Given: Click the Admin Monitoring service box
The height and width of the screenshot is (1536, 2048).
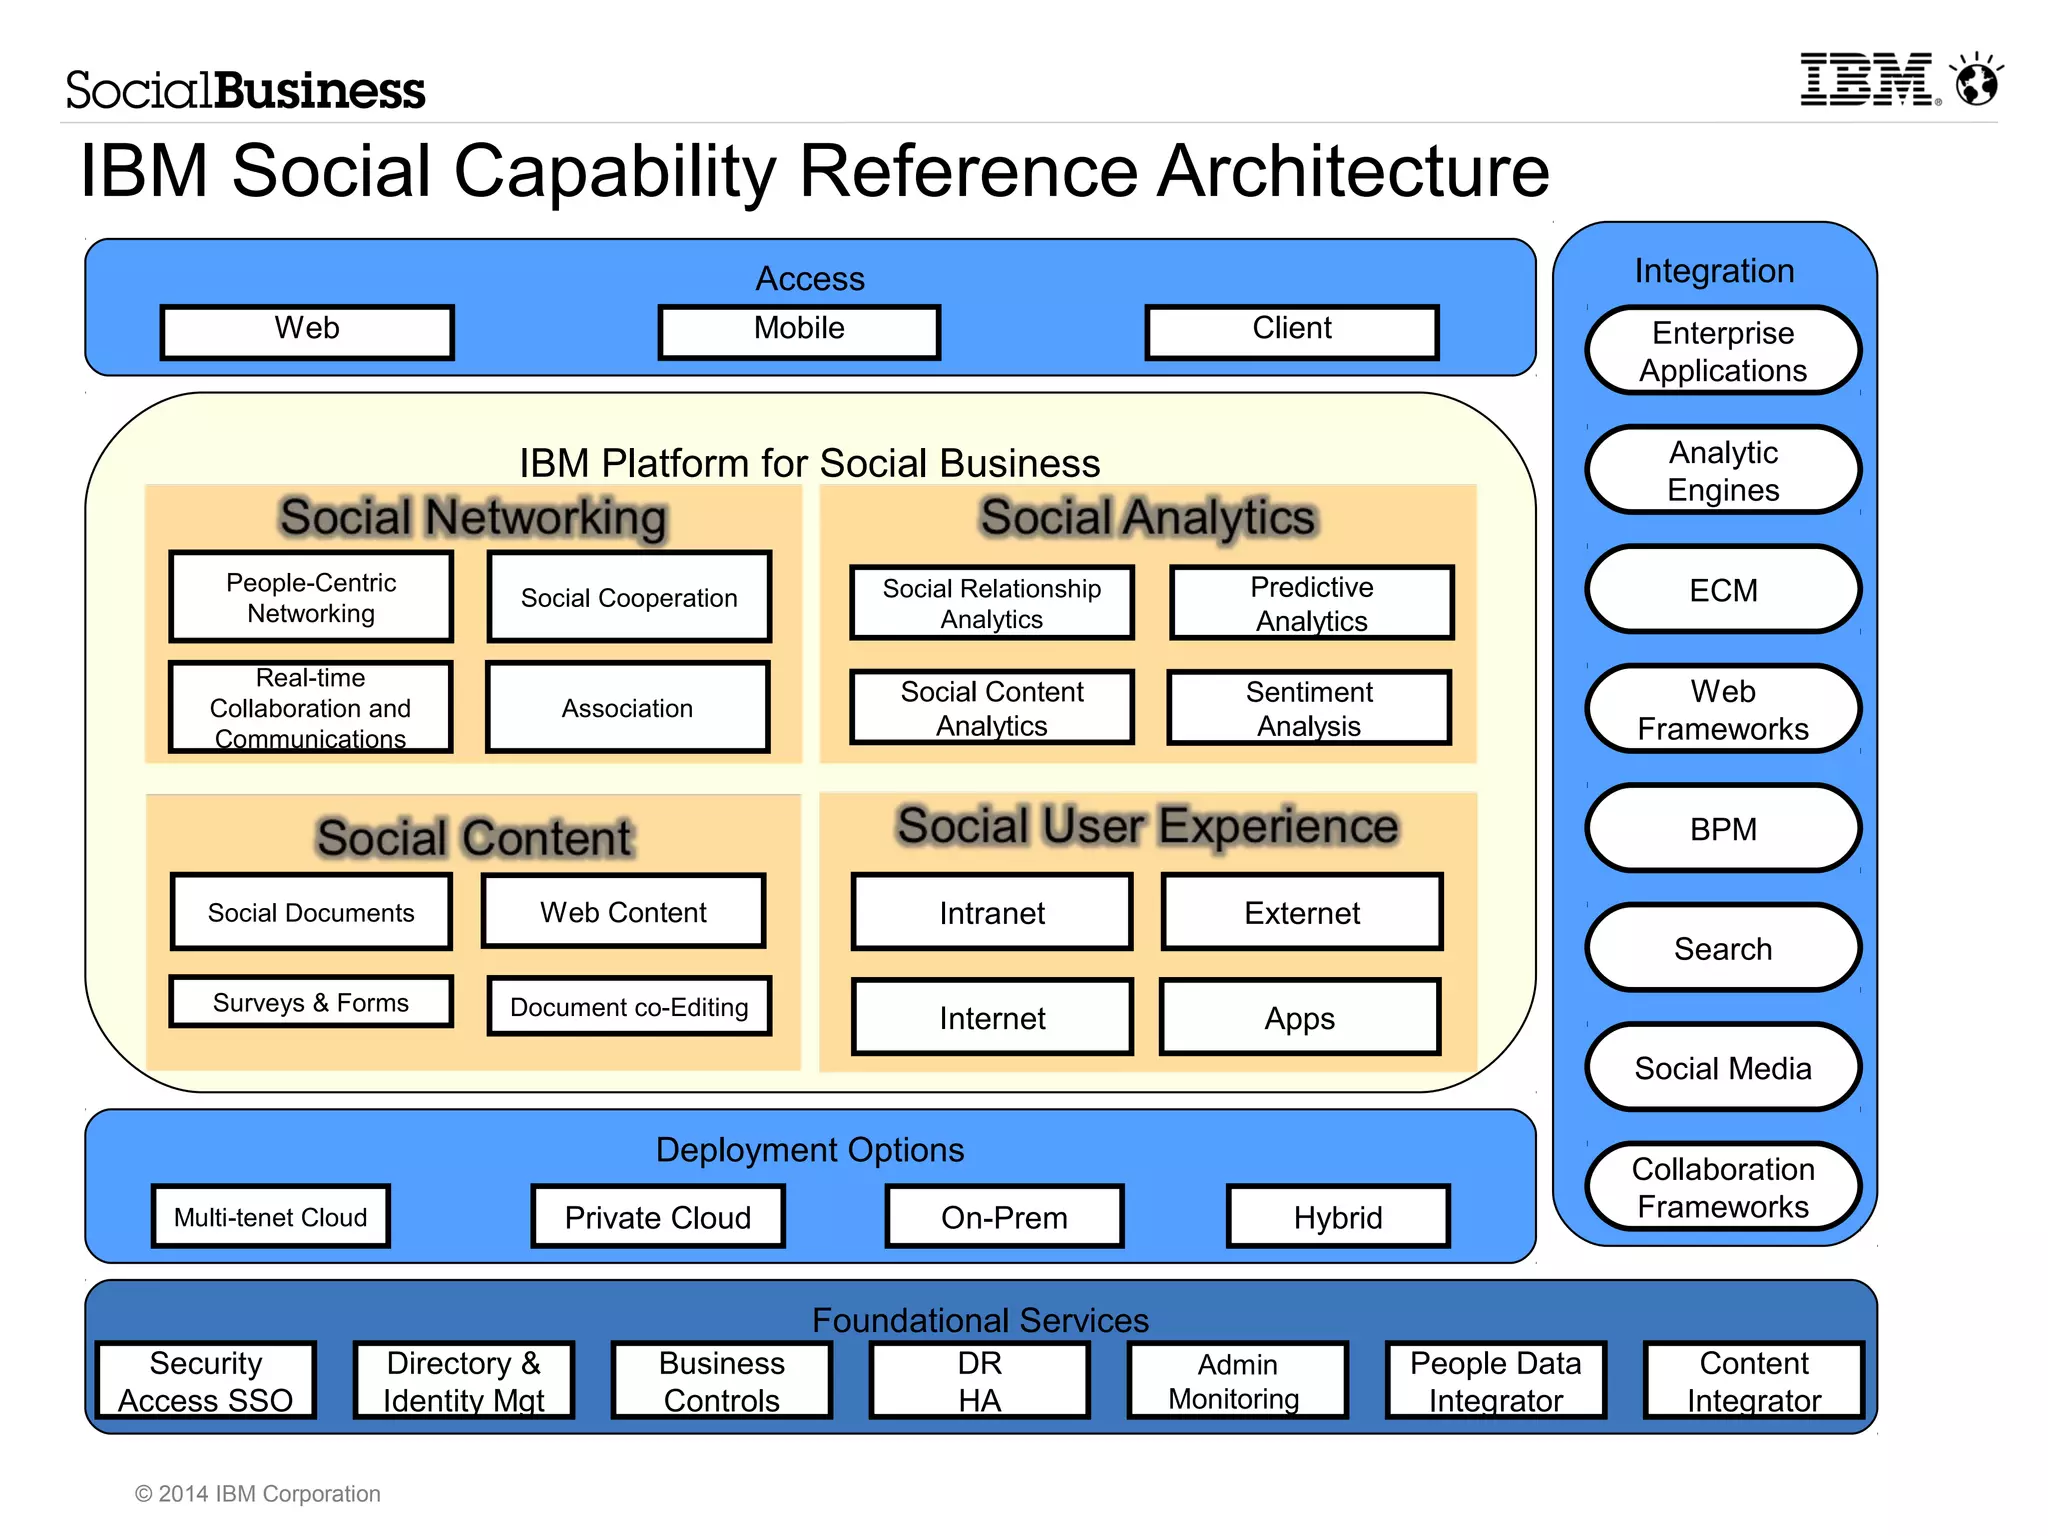Looking at the screenshot, I should click(x=1237, y=1380).
